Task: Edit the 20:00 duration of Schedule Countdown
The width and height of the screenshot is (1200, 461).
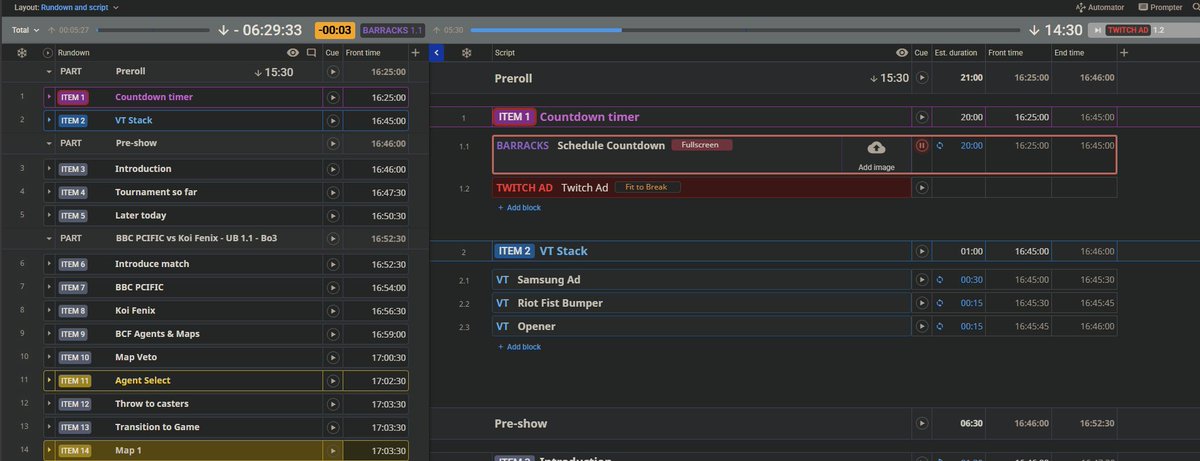Action: tap(971, 145)
